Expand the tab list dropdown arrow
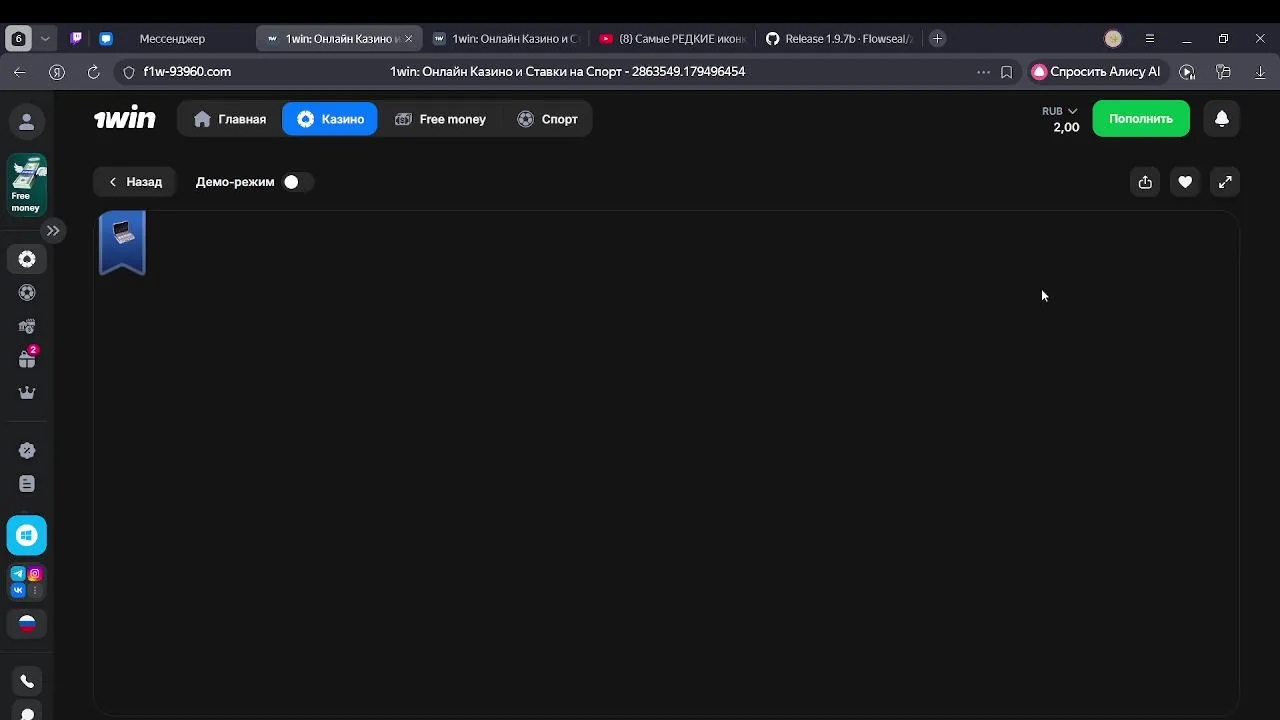This screenshot has width=1280, height=720. click(x=45, y=39)
